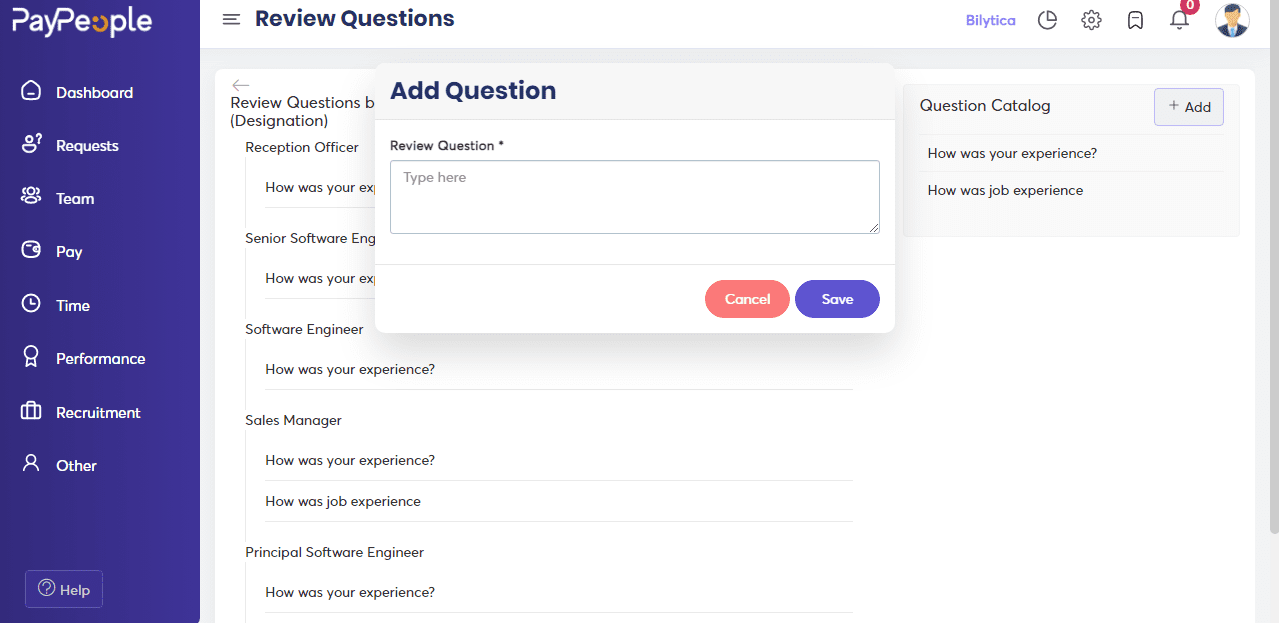The image size is (1279, 623).
Task: Click the hamburger menu icon
Action: click(231, 20)
